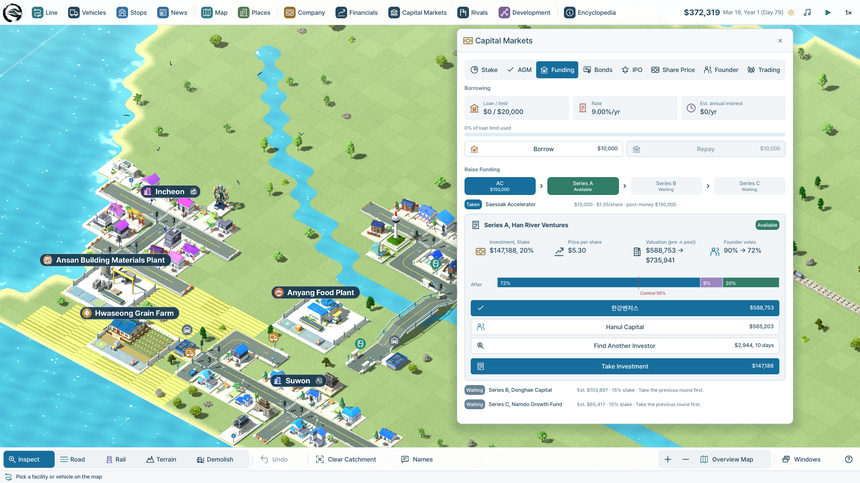Toggle map Names display
The image size is (860, 483).
pyautogui.click(x=417, y=459)
